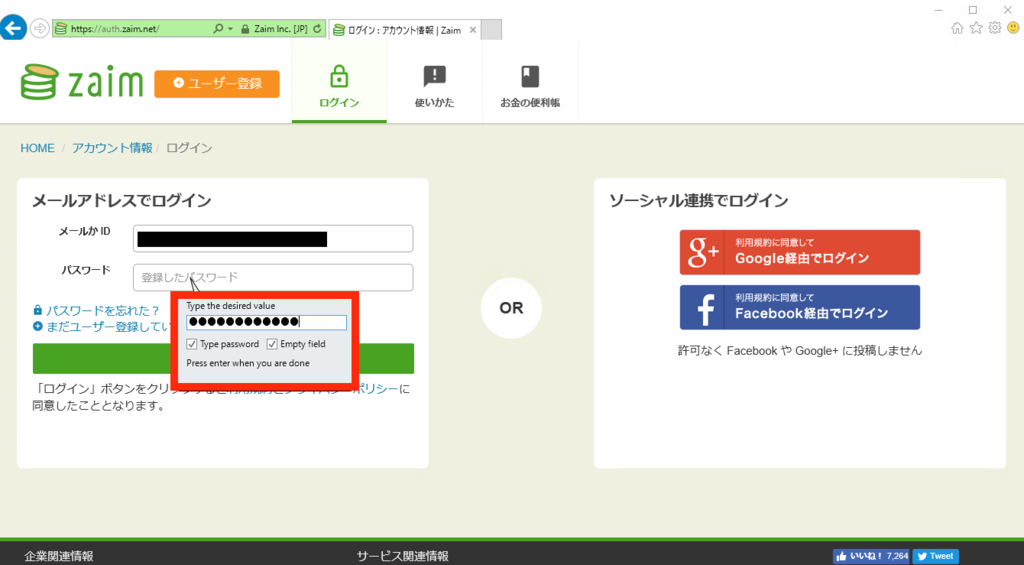Open パスワードを忘れた？ link
Image resolution: width=1024 pixels, height=565 pixels.
tap(97, 310)
